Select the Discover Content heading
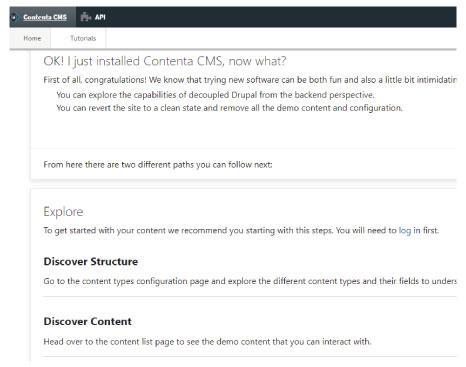 coord(88,322)
